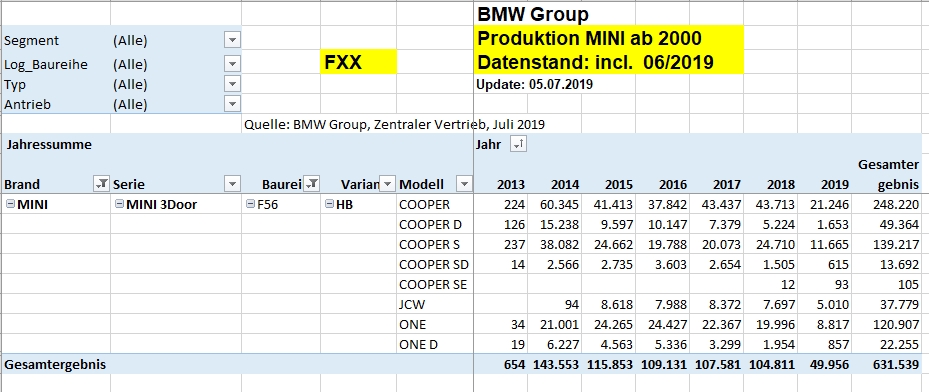Select the Gesamtergebnis column header
This screenshot has height=392, width=929.
pos(889,174)
